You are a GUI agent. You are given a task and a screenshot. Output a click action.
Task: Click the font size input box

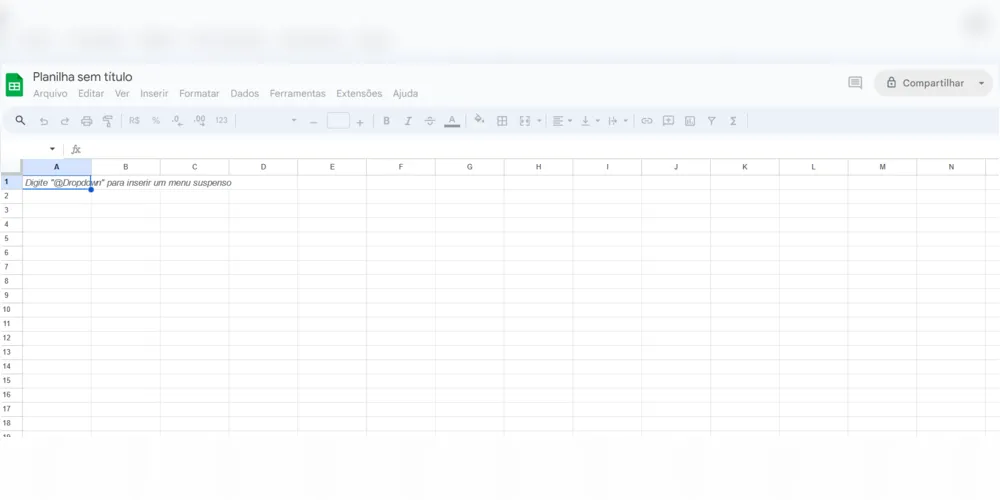pos(338,121)
